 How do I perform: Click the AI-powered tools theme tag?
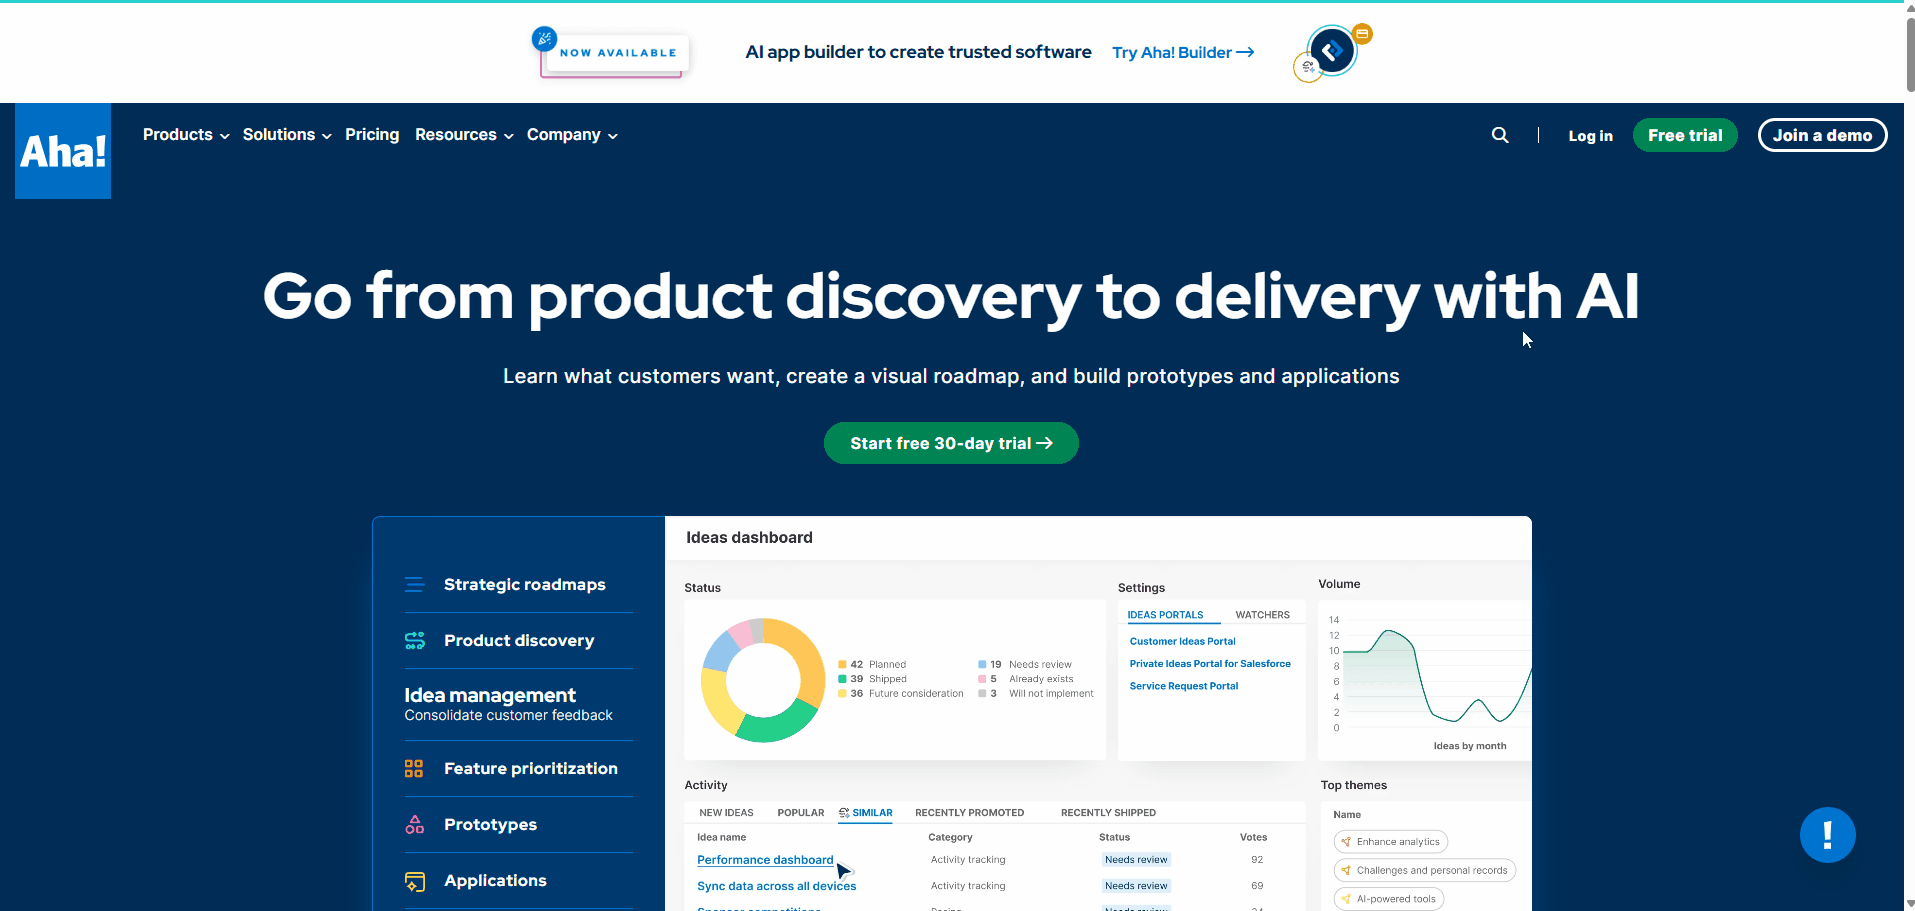point(1388,899)
